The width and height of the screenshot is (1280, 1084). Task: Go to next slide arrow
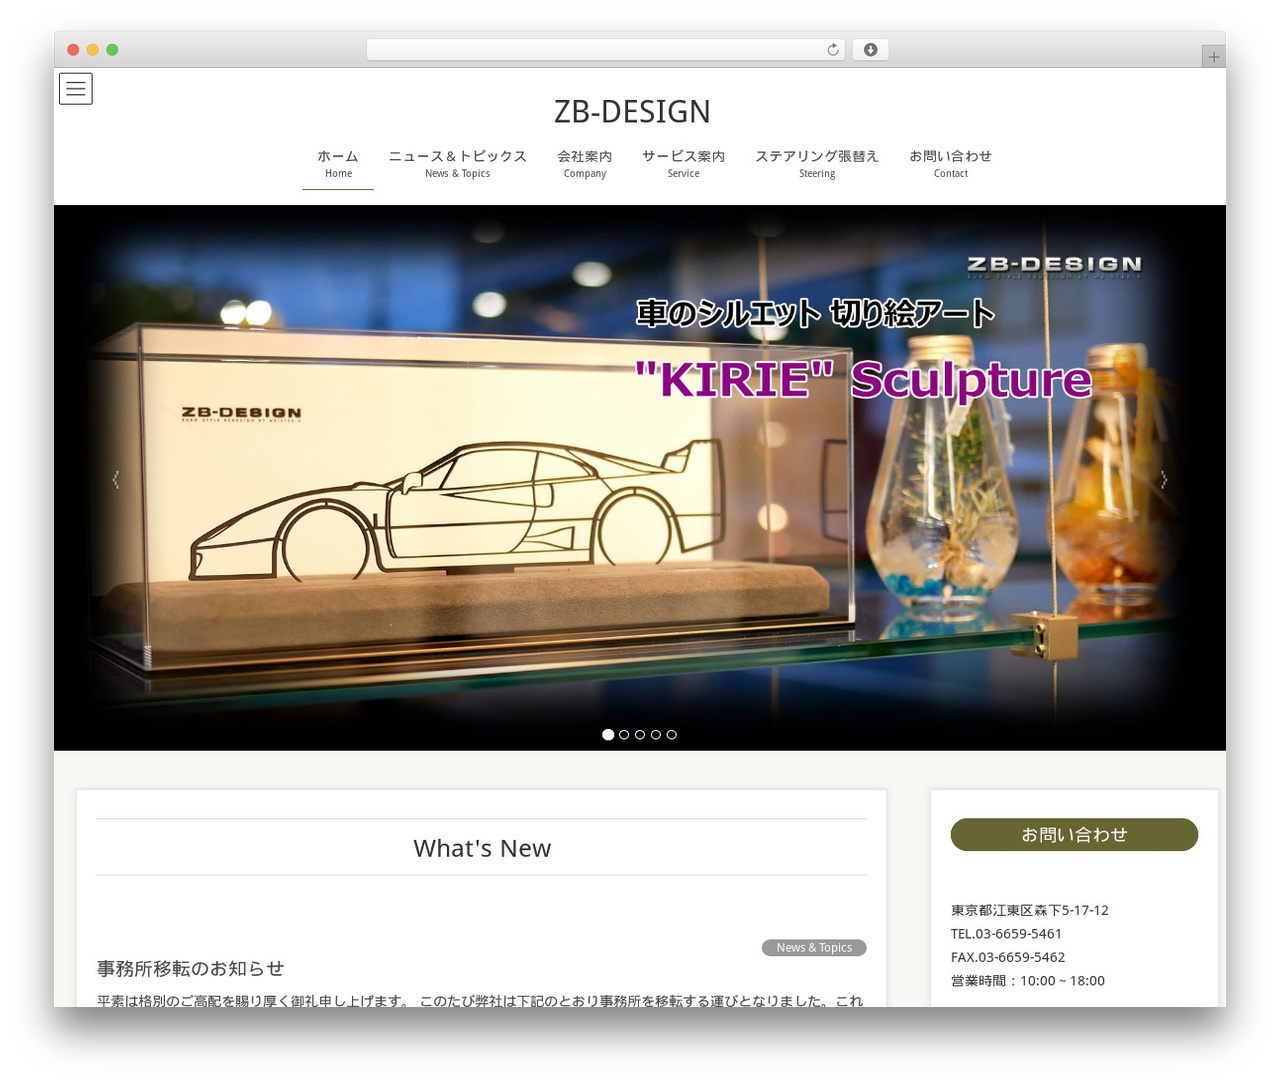coord(1164,480)
